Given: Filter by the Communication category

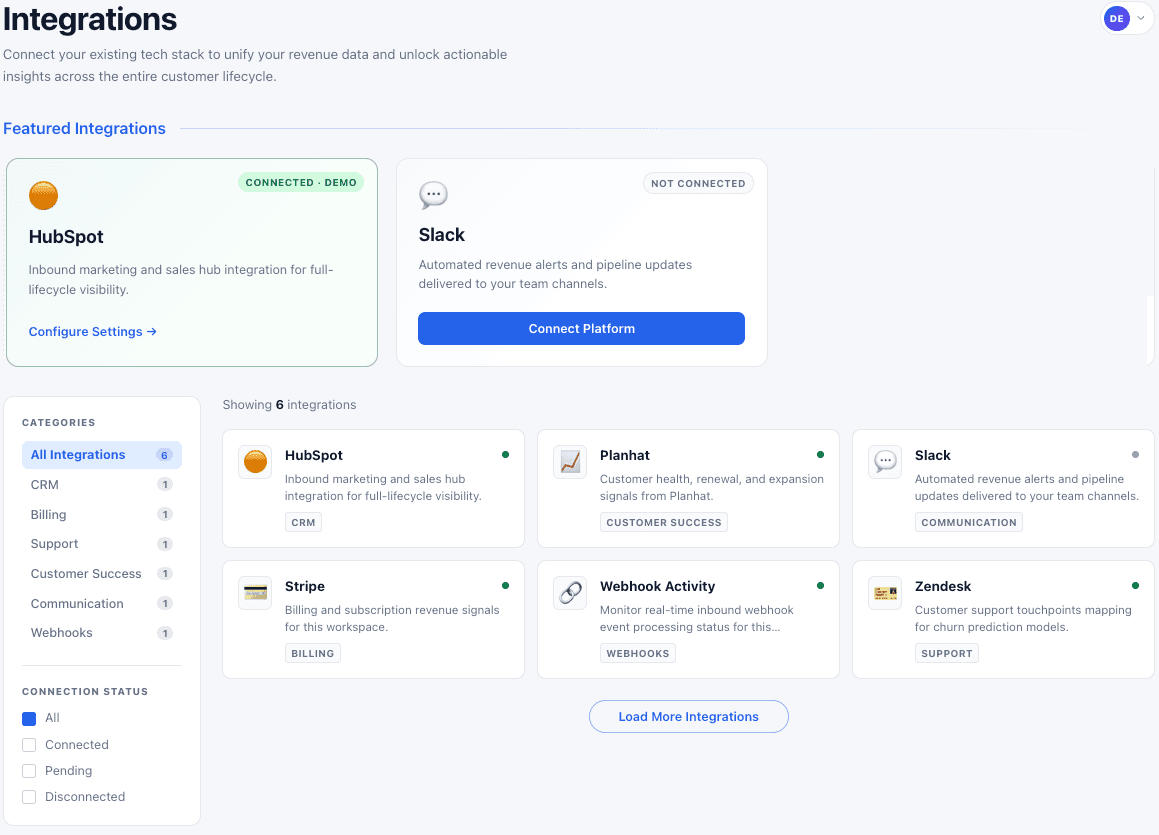Looking at the screenshot, I should [x=102, y=603].
